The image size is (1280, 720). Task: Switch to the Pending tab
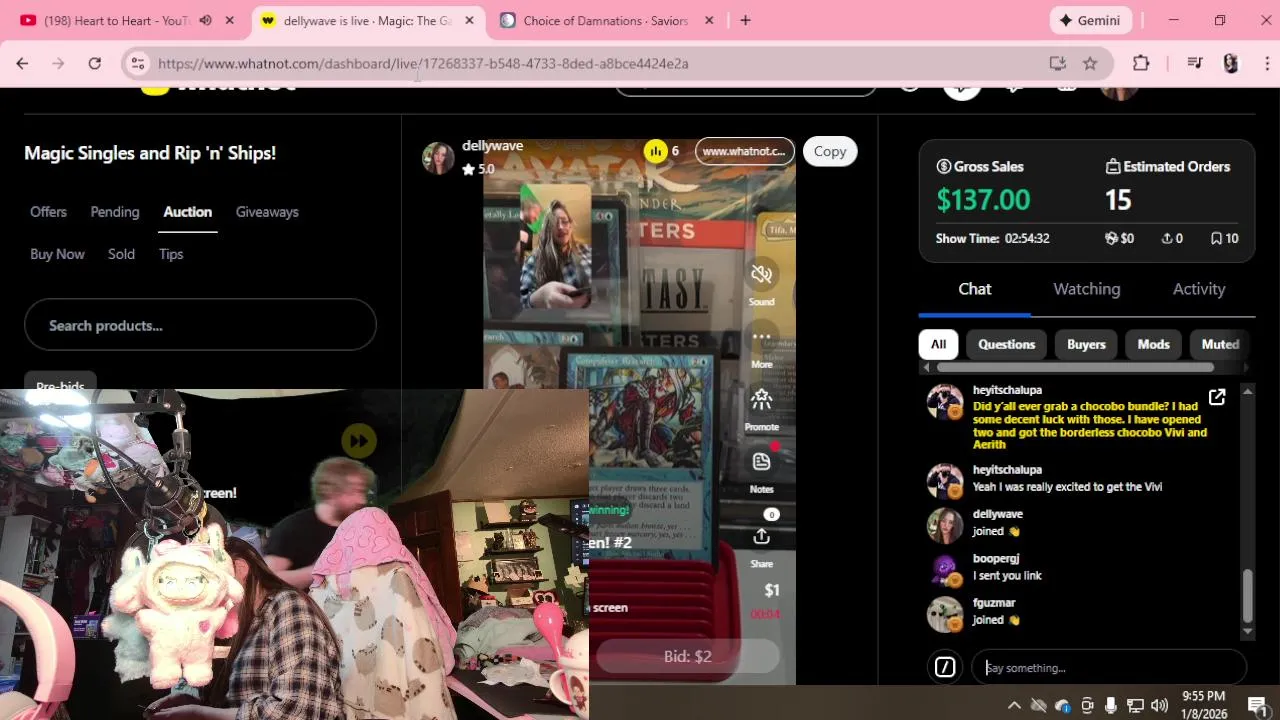click(x=115, y=212)
